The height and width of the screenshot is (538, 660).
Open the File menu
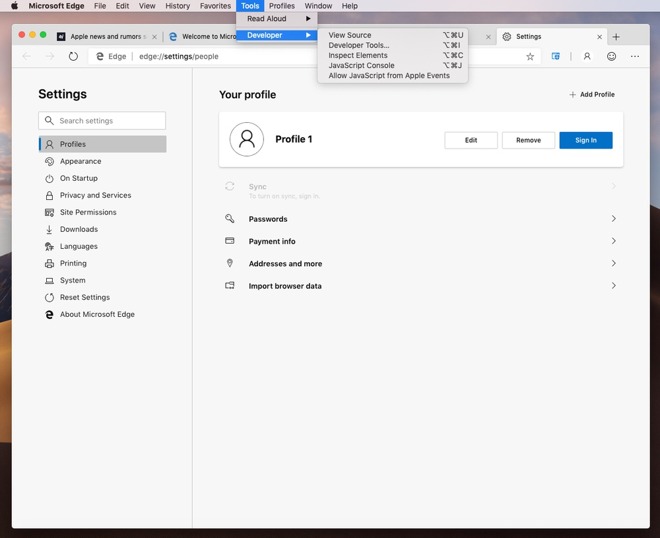100,6
